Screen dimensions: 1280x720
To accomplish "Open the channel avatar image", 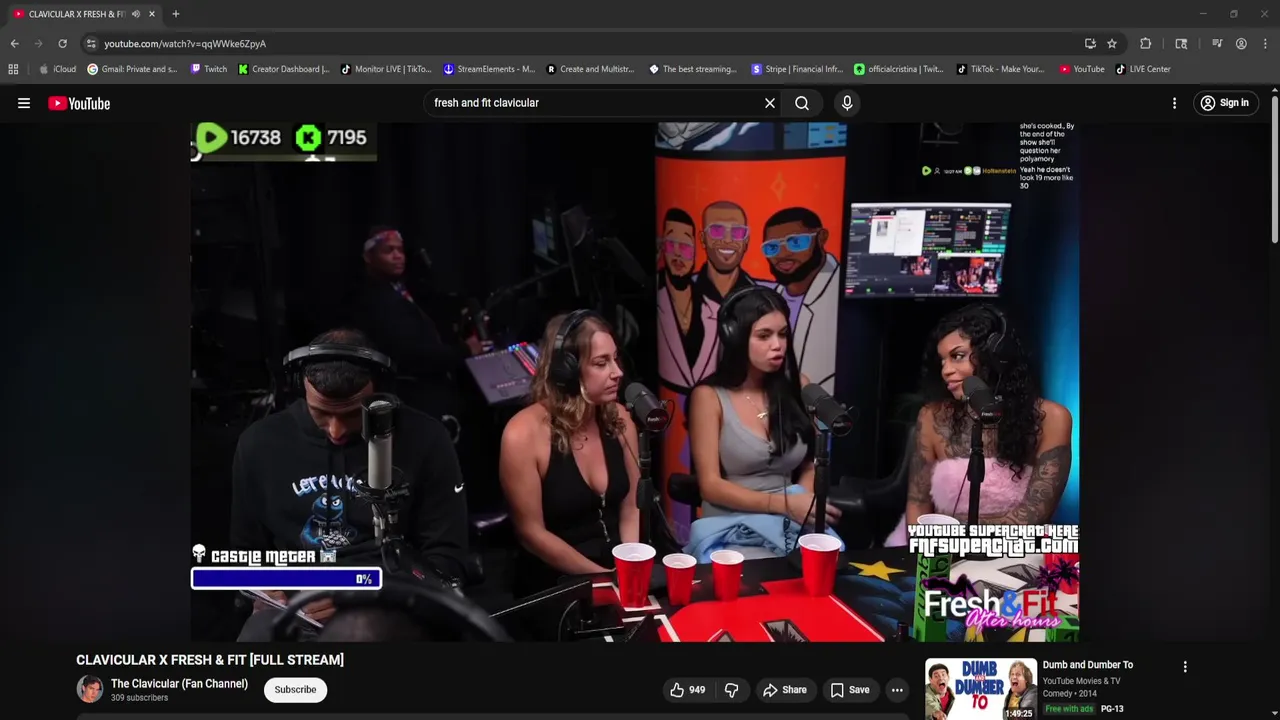I will [90, 690].
